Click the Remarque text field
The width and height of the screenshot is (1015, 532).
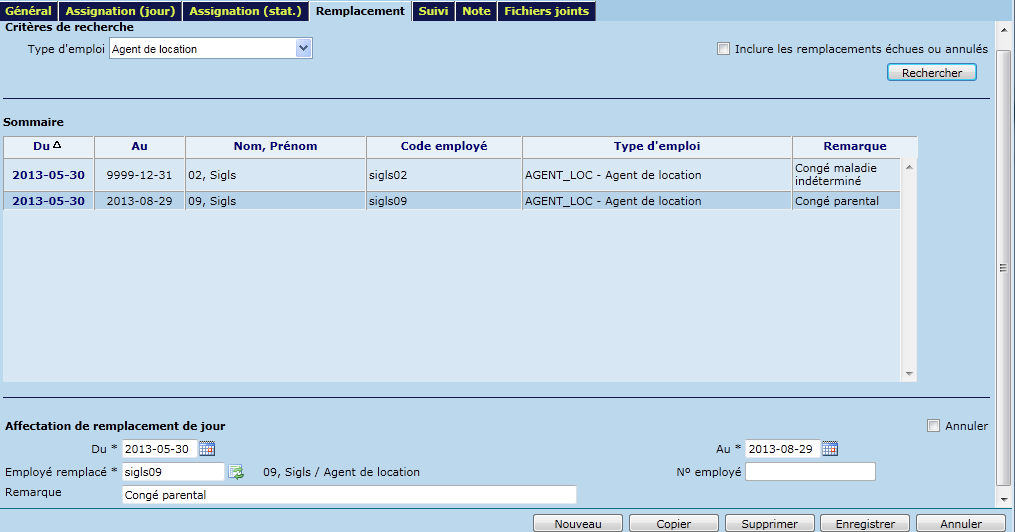click(x=348, y=494)
